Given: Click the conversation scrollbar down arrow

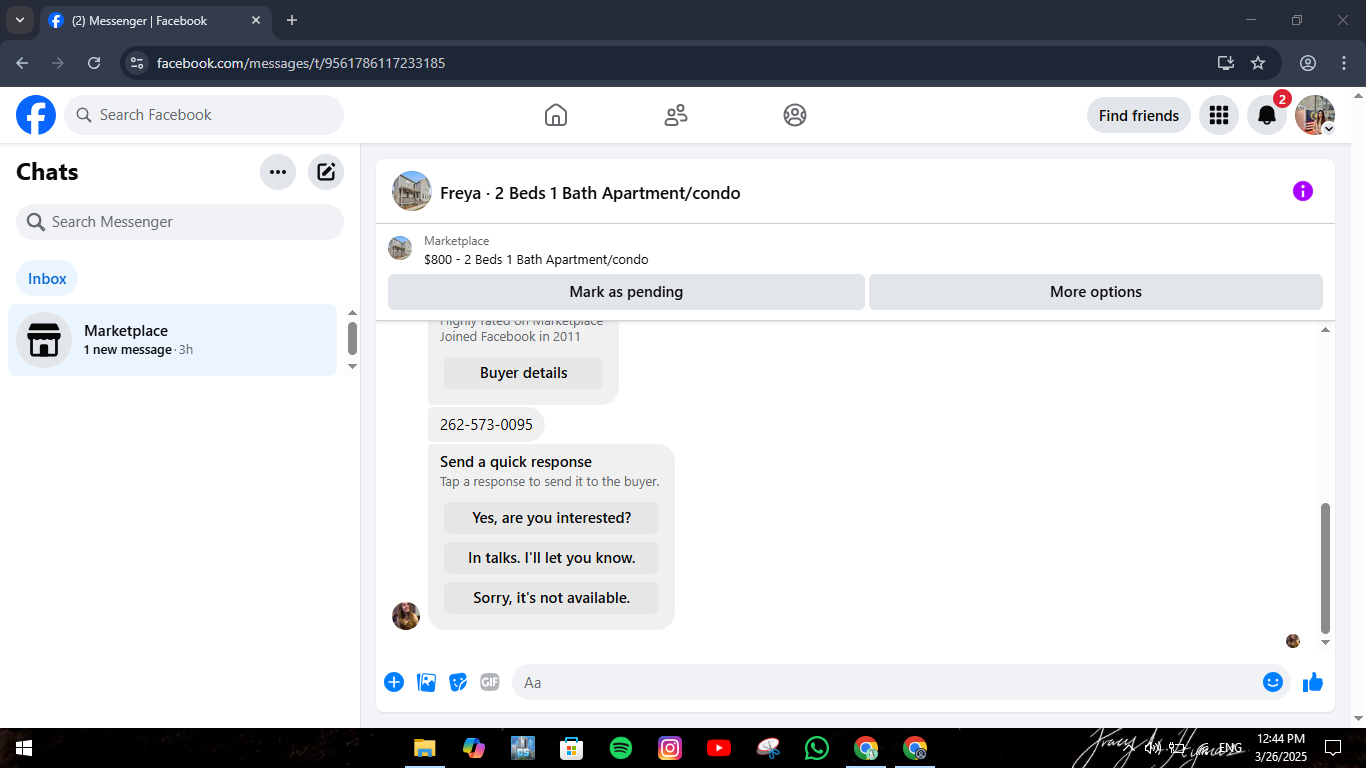Looking at the screenshot, I should (x=1326, y=643).
